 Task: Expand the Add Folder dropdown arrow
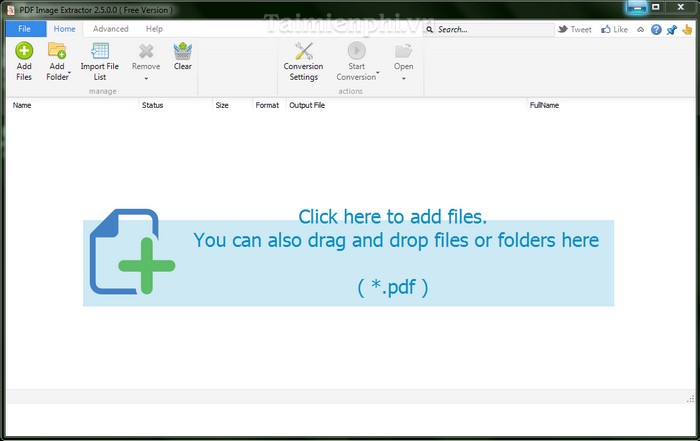coord(69,72)
